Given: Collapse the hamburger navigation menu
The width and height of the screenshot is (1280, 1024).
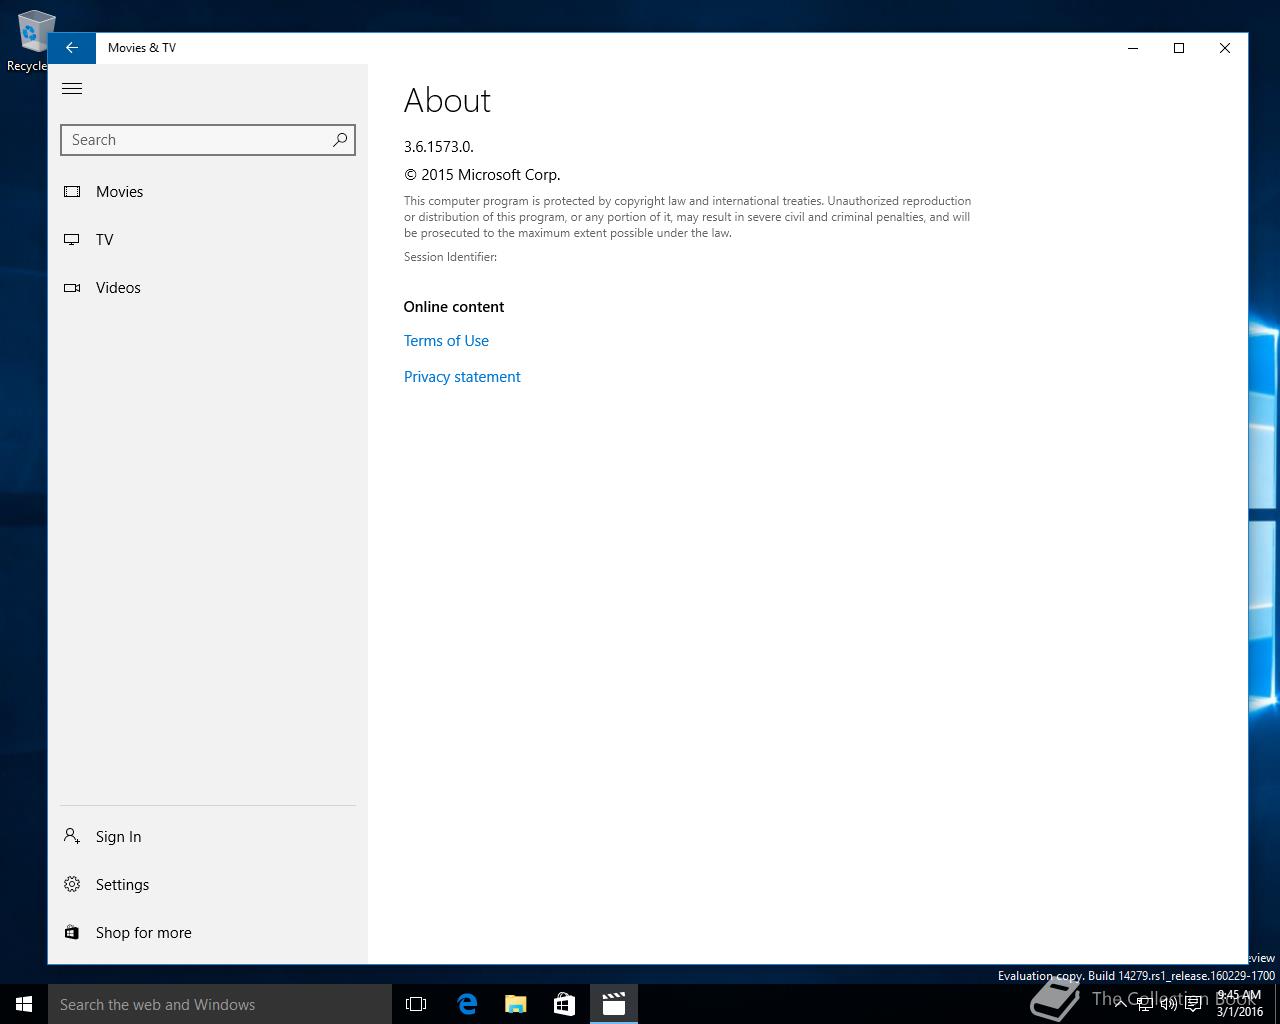Looking at the screenshot, I should (72, 89).
